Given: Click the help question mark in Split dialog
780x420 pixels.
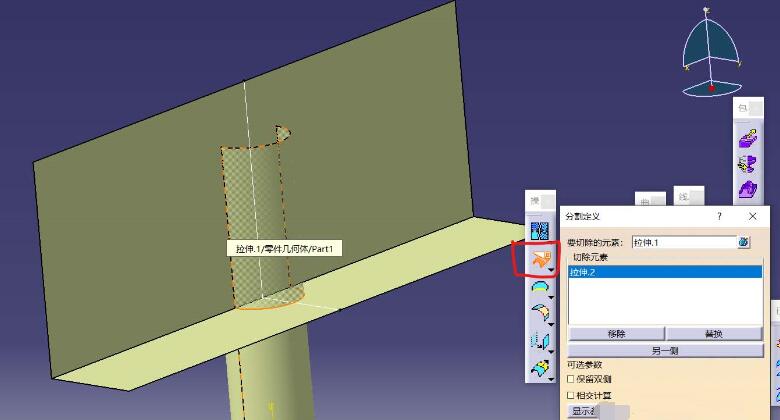Looking at the screenshot, I should (719, 216).
